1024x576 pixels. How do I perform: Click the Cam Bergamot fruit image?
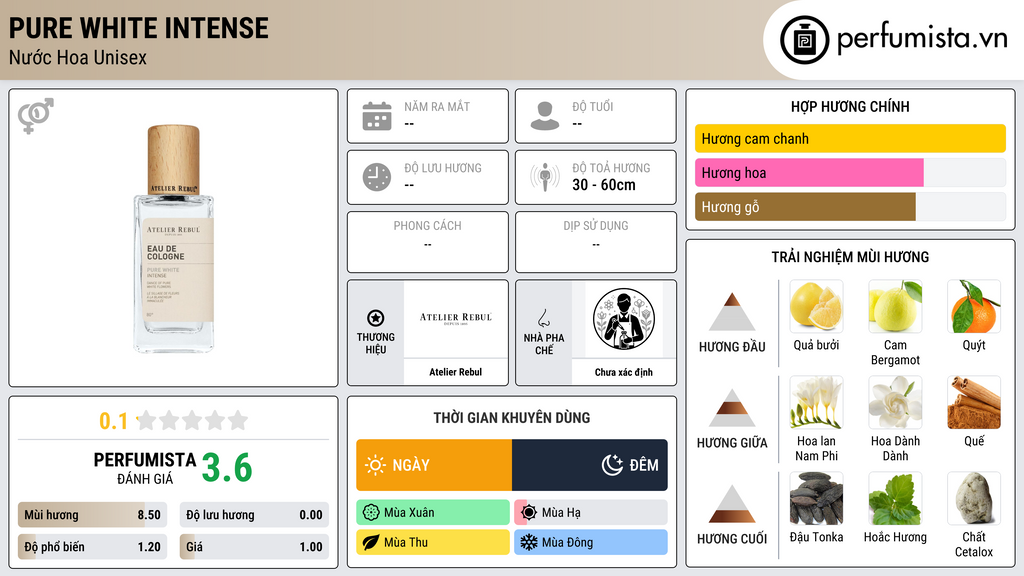click(x=895, y=306)
